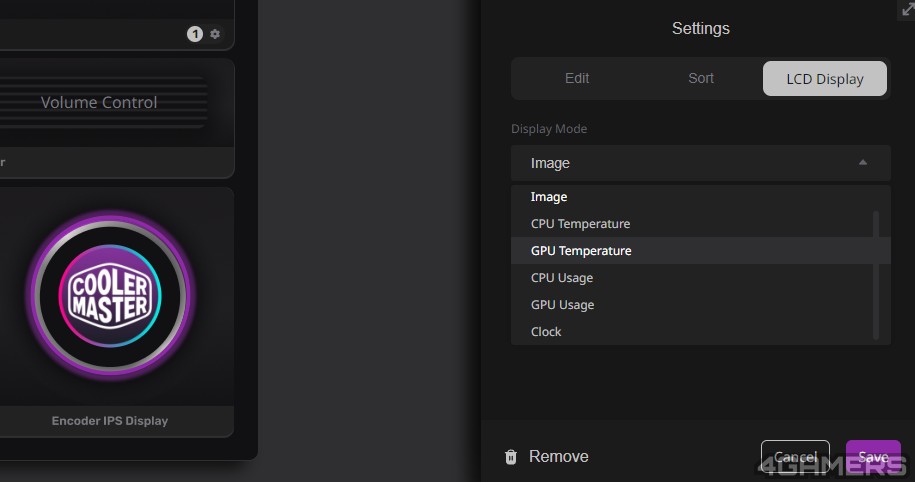Image resolution: width=915 pixels, height=482 pixels.
Task: Switch to the Edit tab
Action: 577,78
